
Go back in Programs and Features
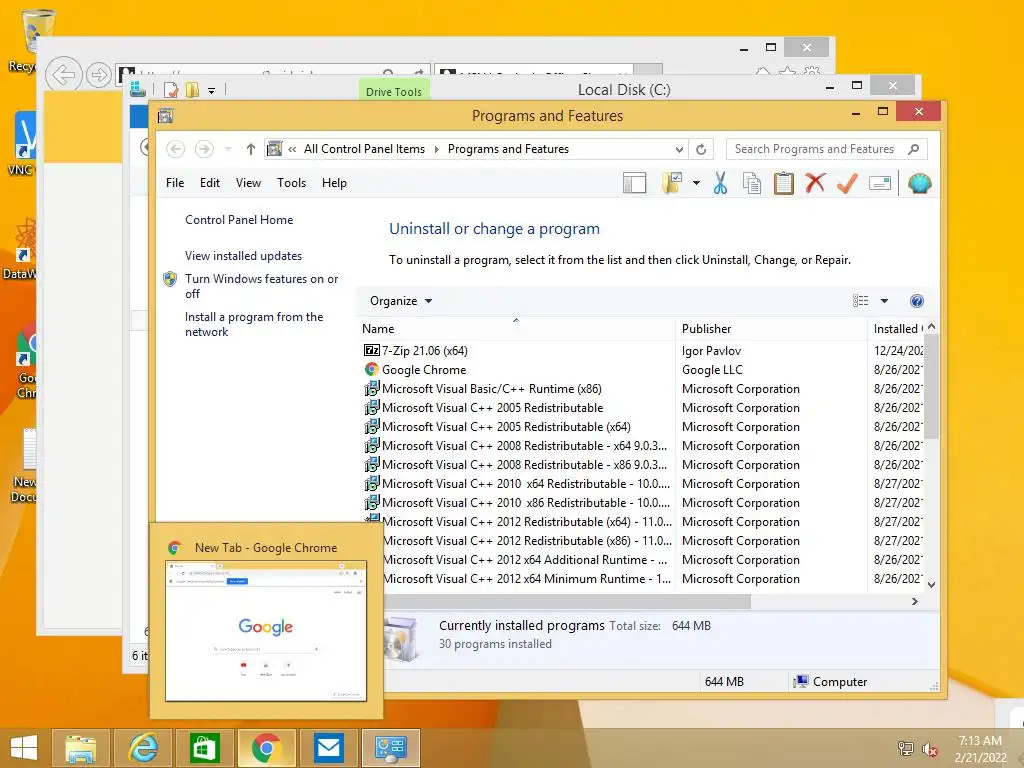(175, 149)
